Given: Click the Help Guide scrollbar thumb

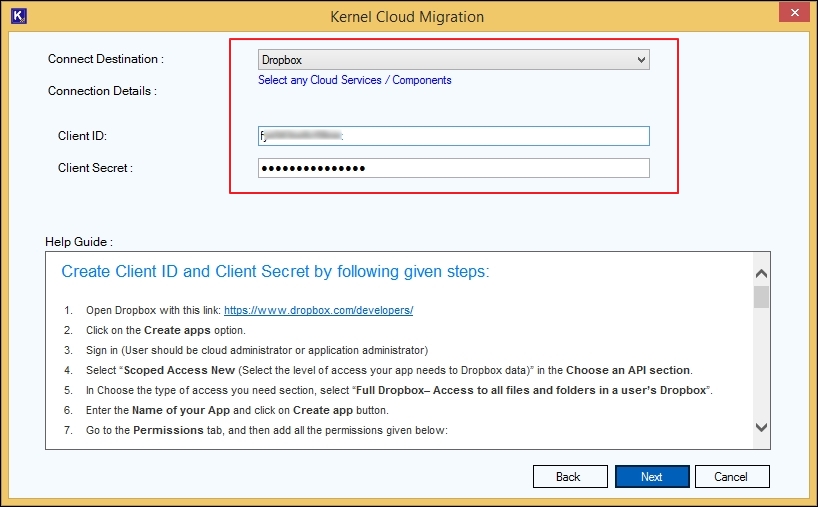Looking at the screenshot, I should [x=762, y=297].
